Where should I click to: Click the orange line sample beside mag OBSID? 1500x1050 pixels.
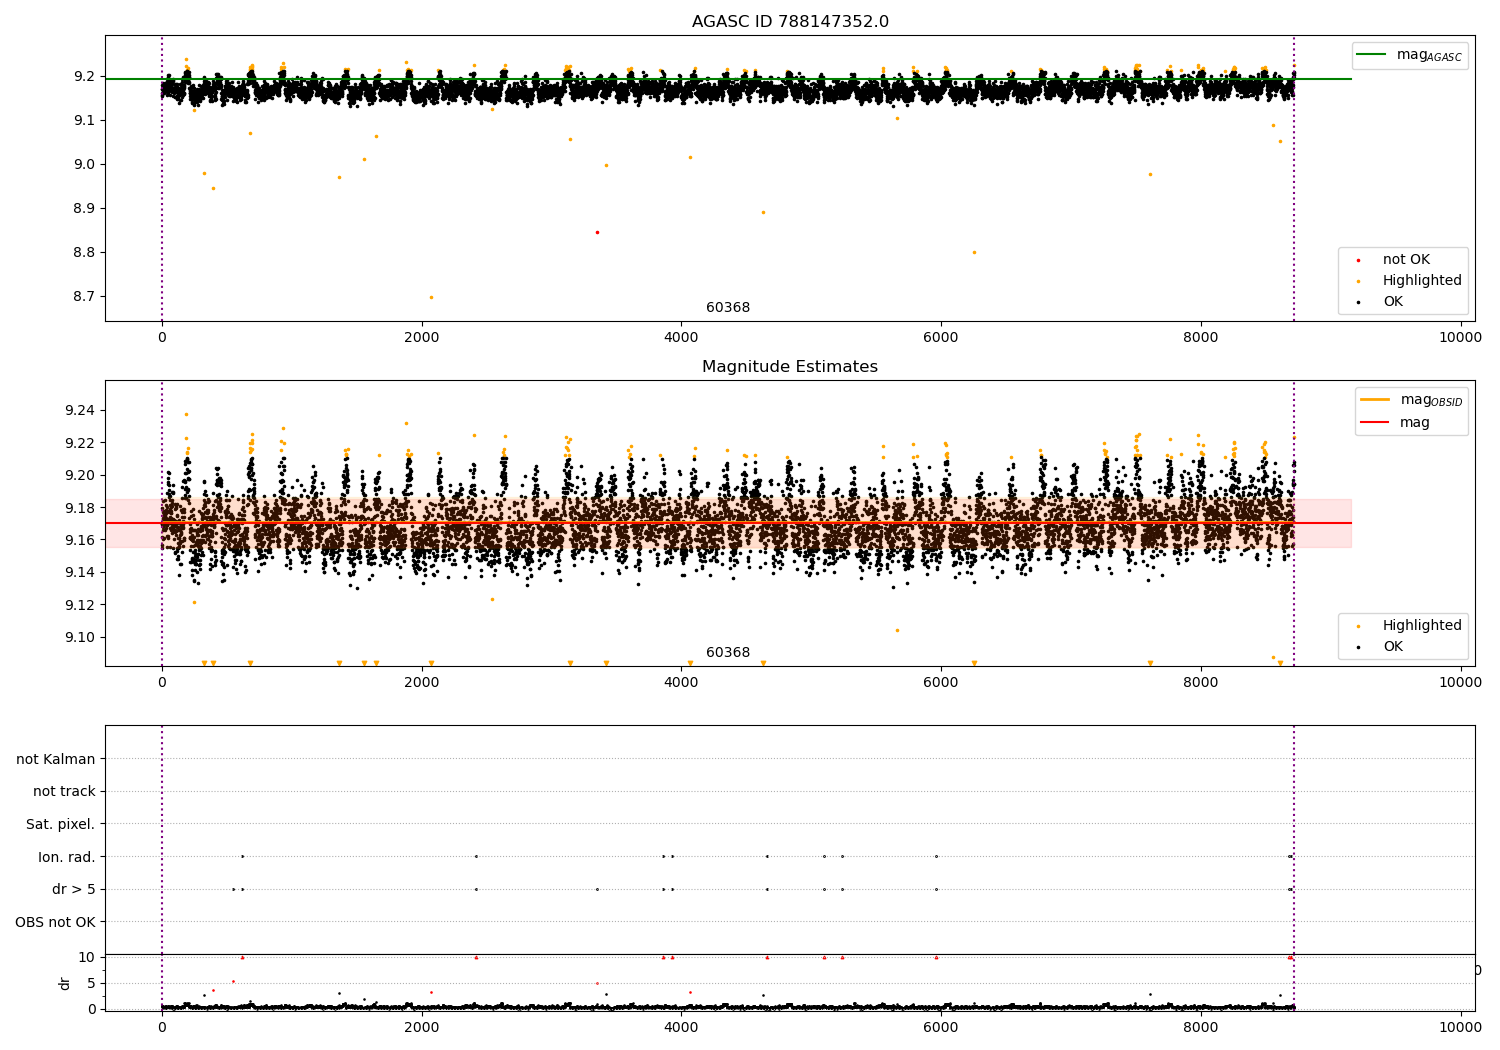click(1375, 400)
